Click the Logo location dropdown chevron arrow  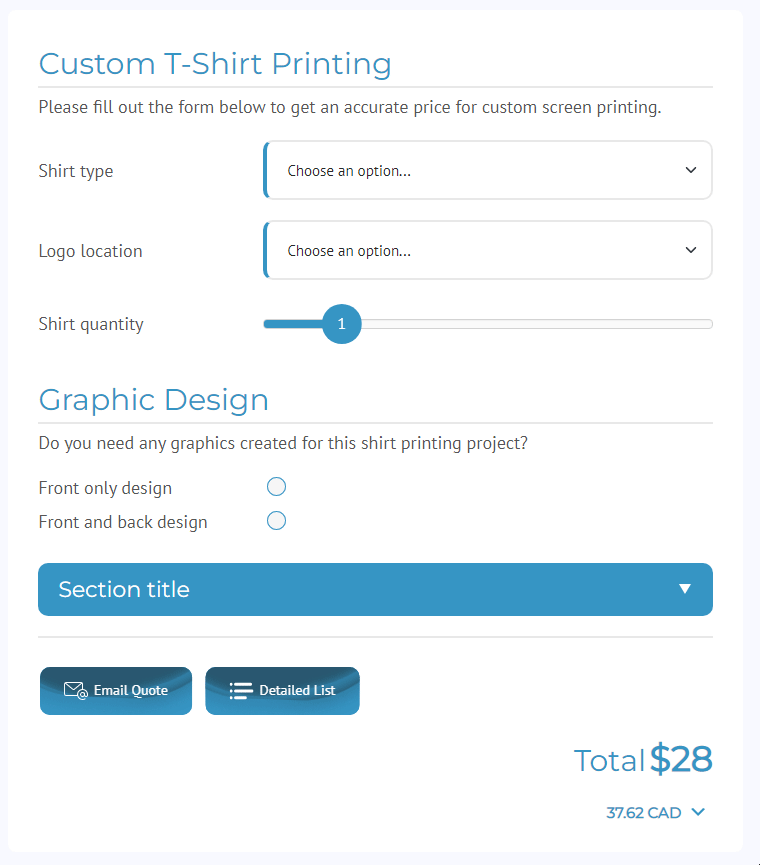click(691, 250)
